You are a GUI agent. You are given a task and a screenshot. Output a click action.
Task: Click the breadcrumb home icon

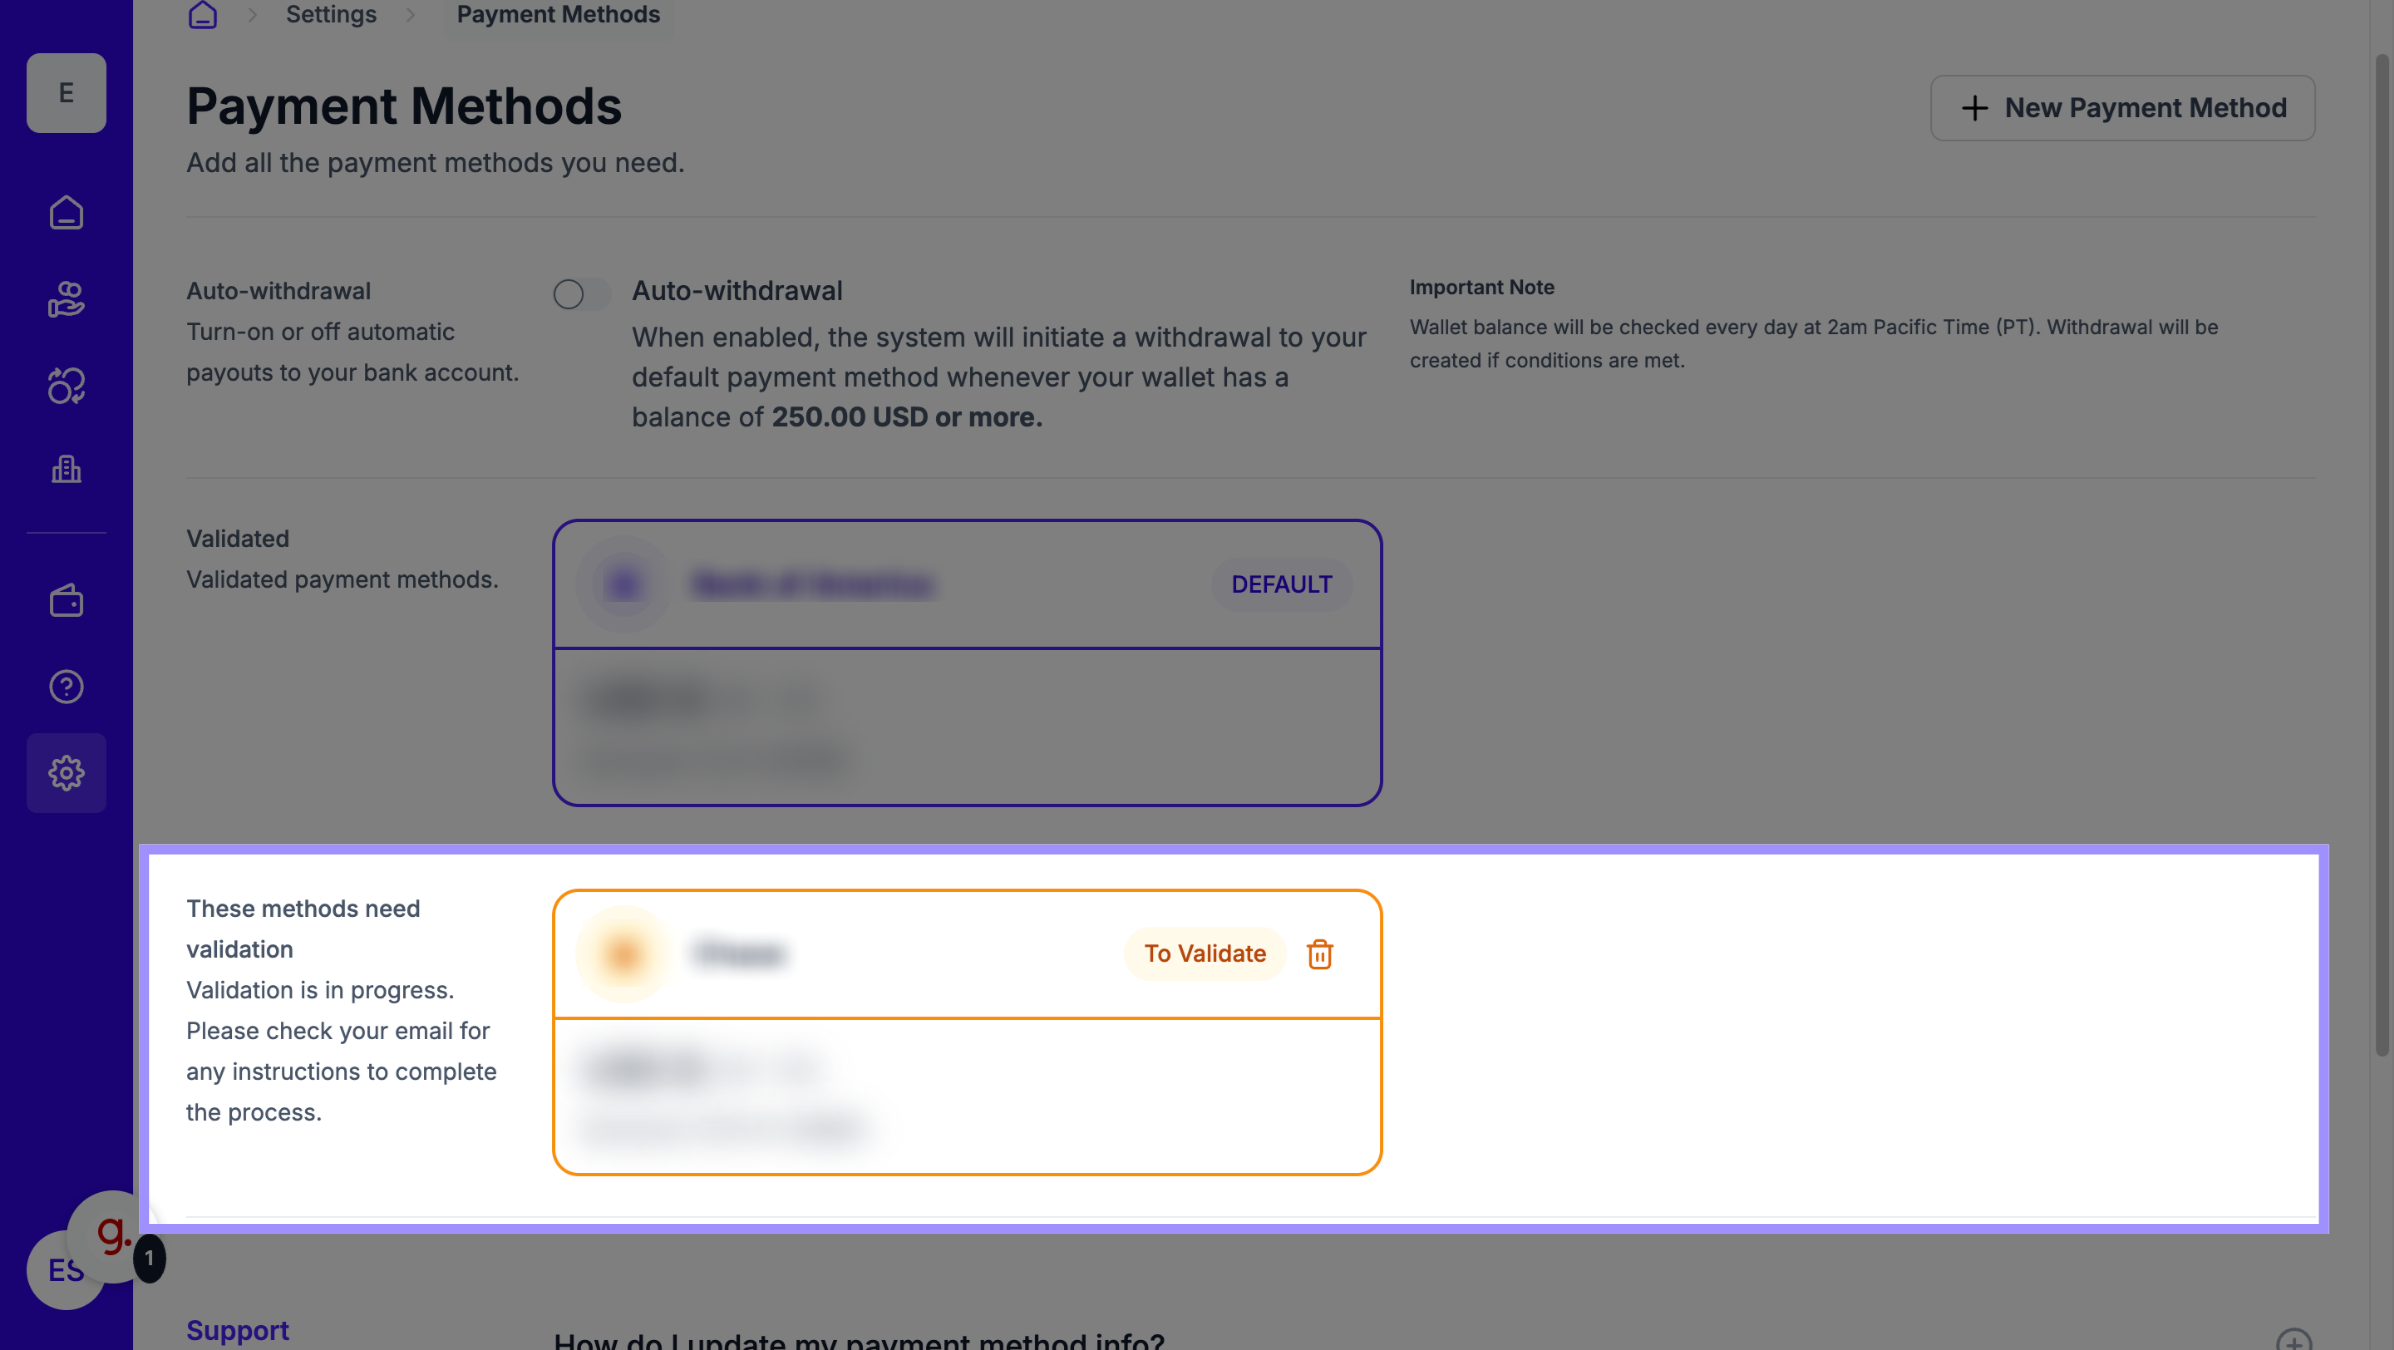pos(203,15)
